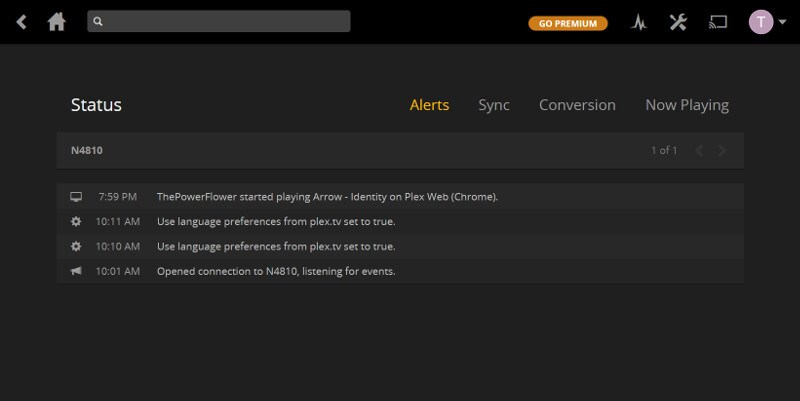Click the gear icon beside 10:10 AM alert

point(76,246)
